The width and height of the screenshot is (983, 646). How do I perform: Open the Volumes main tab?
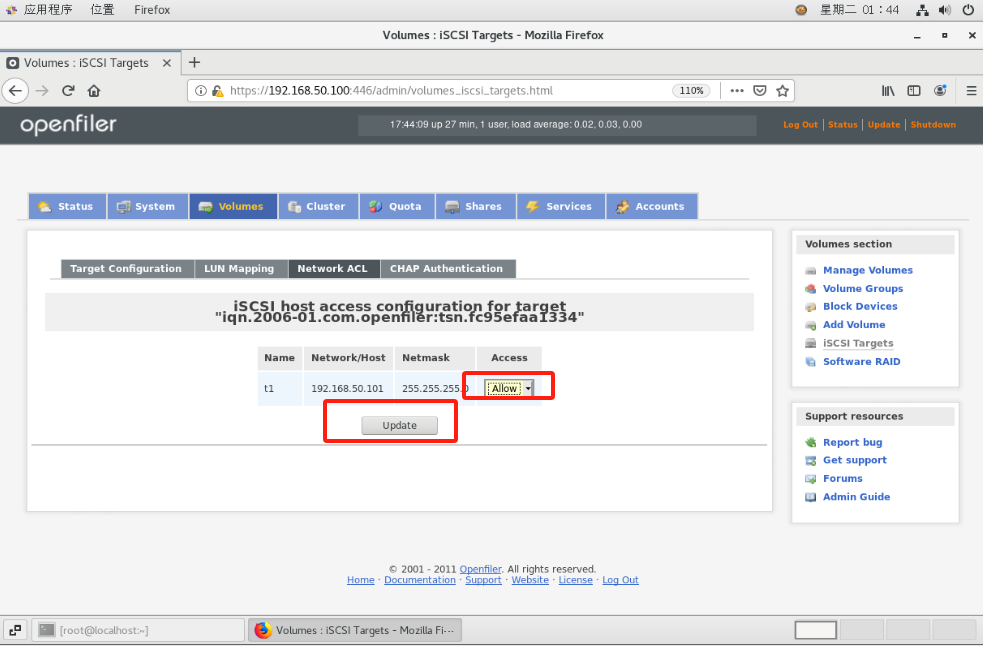(233, 206)
